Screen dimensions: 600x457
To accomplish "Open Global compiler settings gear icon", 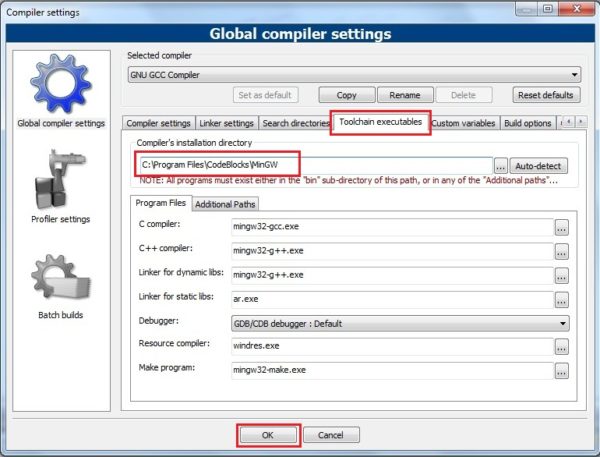I will click(60, 83).
